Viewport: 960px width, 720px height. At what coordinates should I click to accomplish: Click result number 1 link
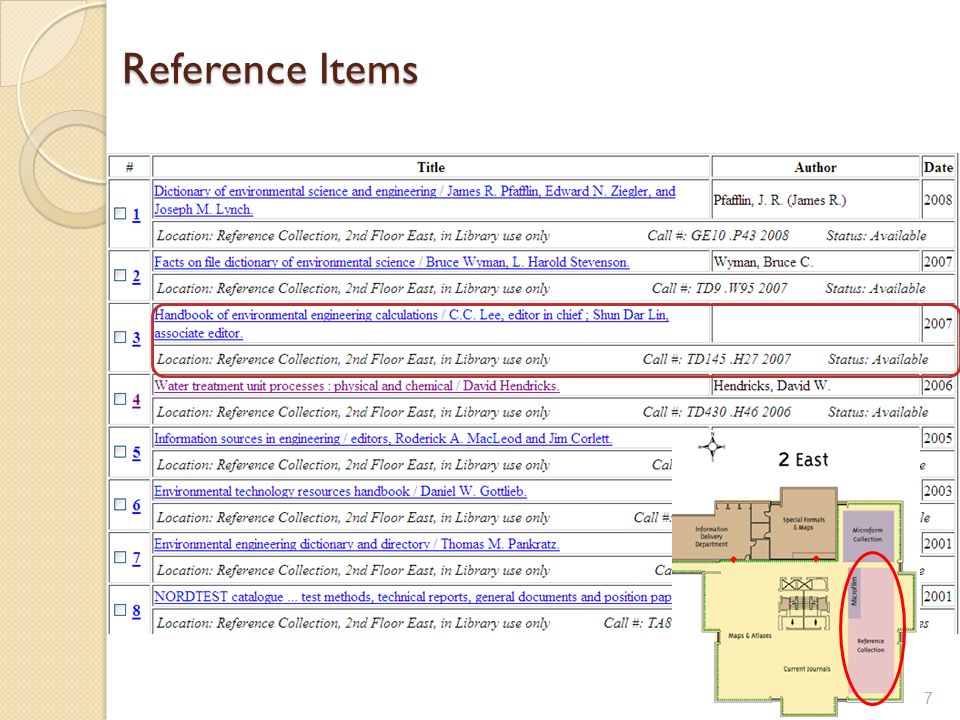136,214
